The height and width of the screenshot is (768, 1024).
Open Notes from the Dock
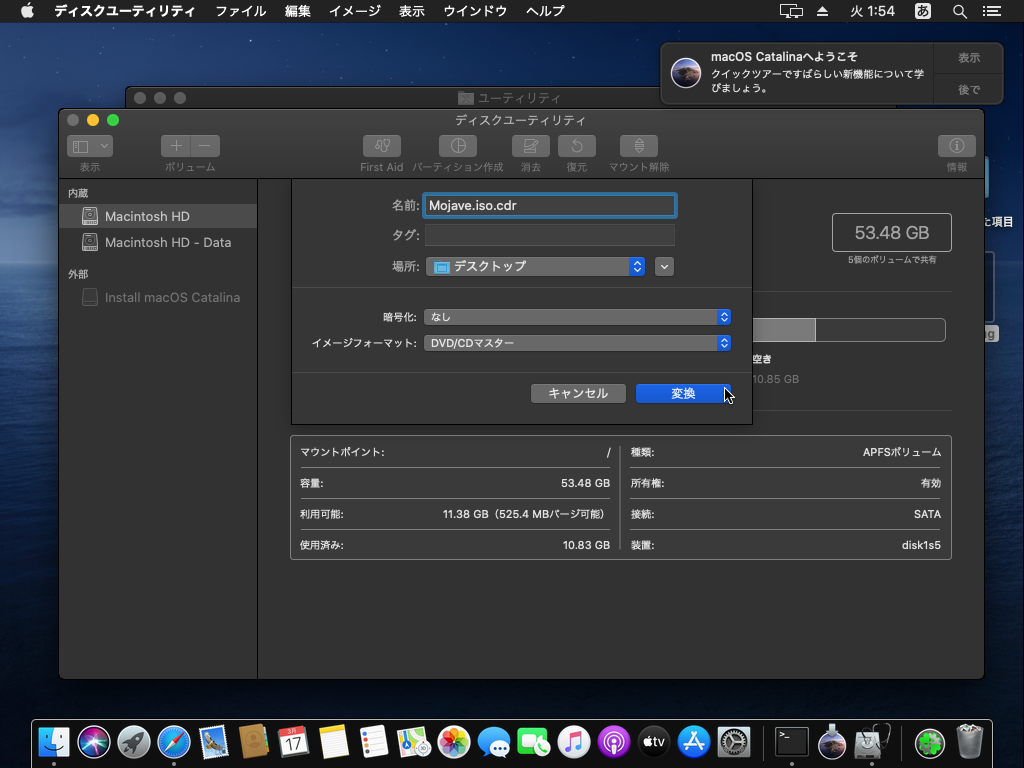tap(334, 742)
